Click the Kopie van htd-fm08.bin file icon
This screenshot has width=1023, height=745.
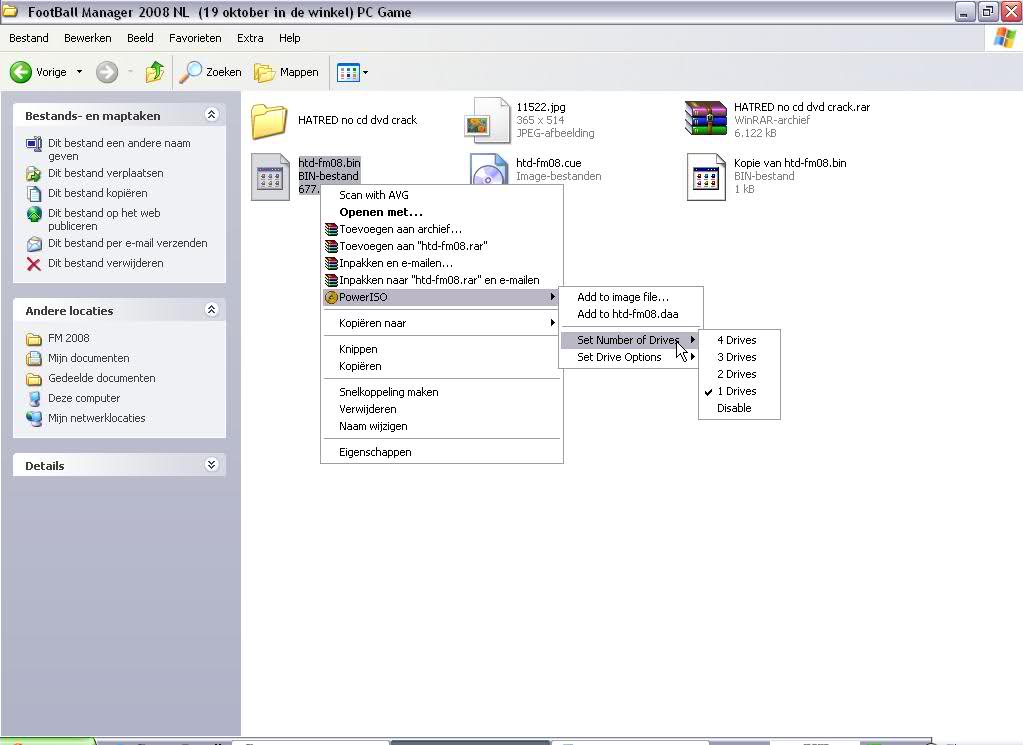pyautogui.click(x=706, y=177)
